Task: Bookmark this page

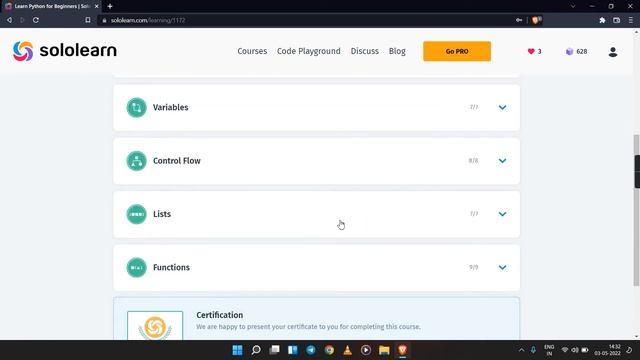Action: pos(88,20)
